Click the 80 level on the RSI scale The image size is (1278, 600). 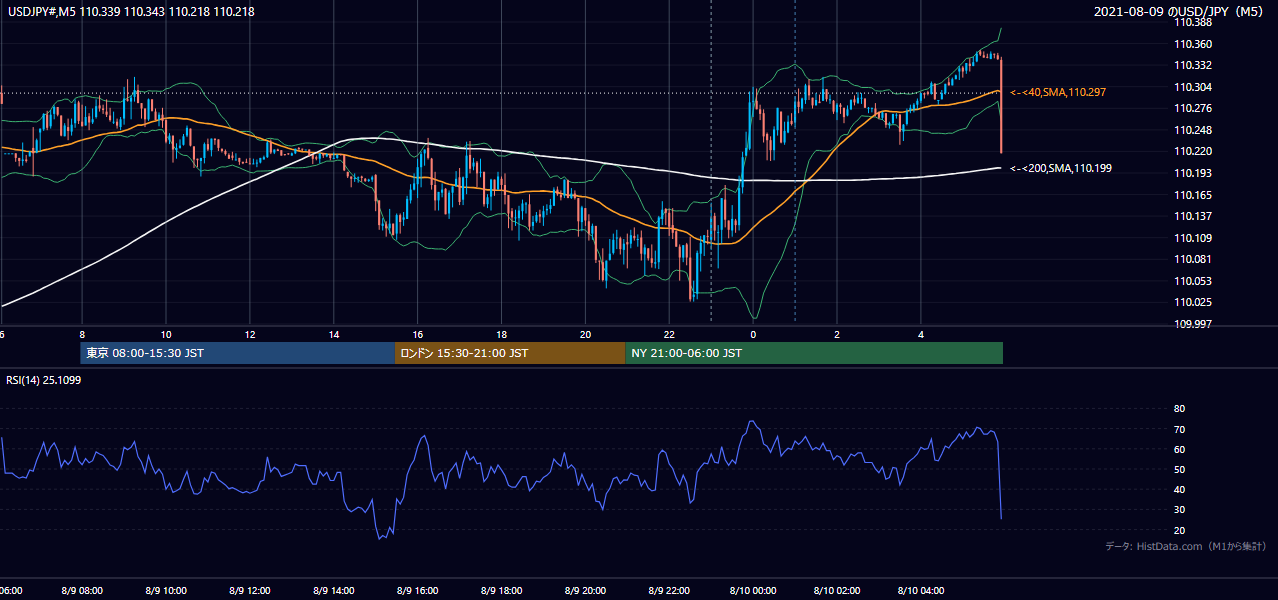click(1179, 409)
